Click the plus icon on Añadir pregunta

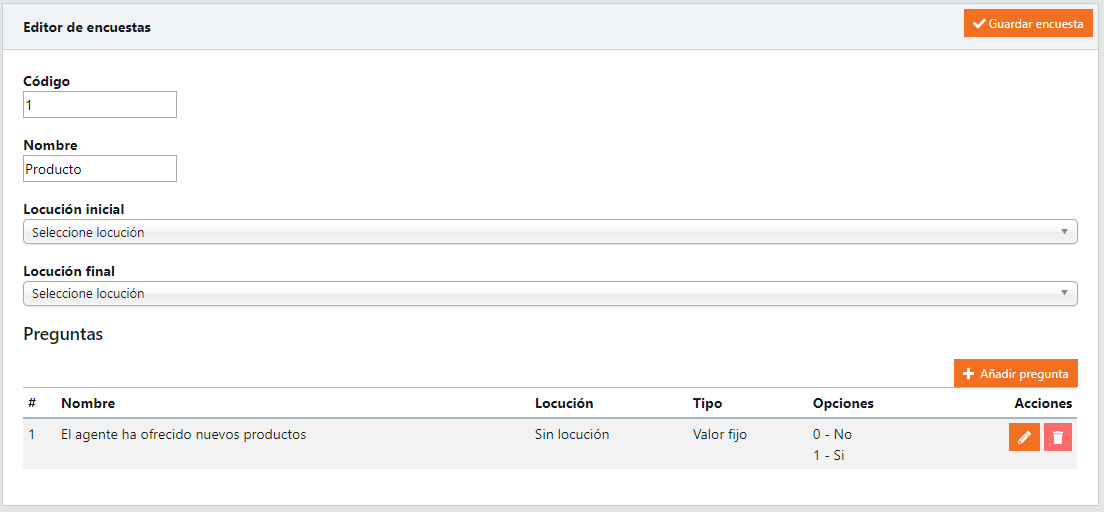click(x=968, y=374)
